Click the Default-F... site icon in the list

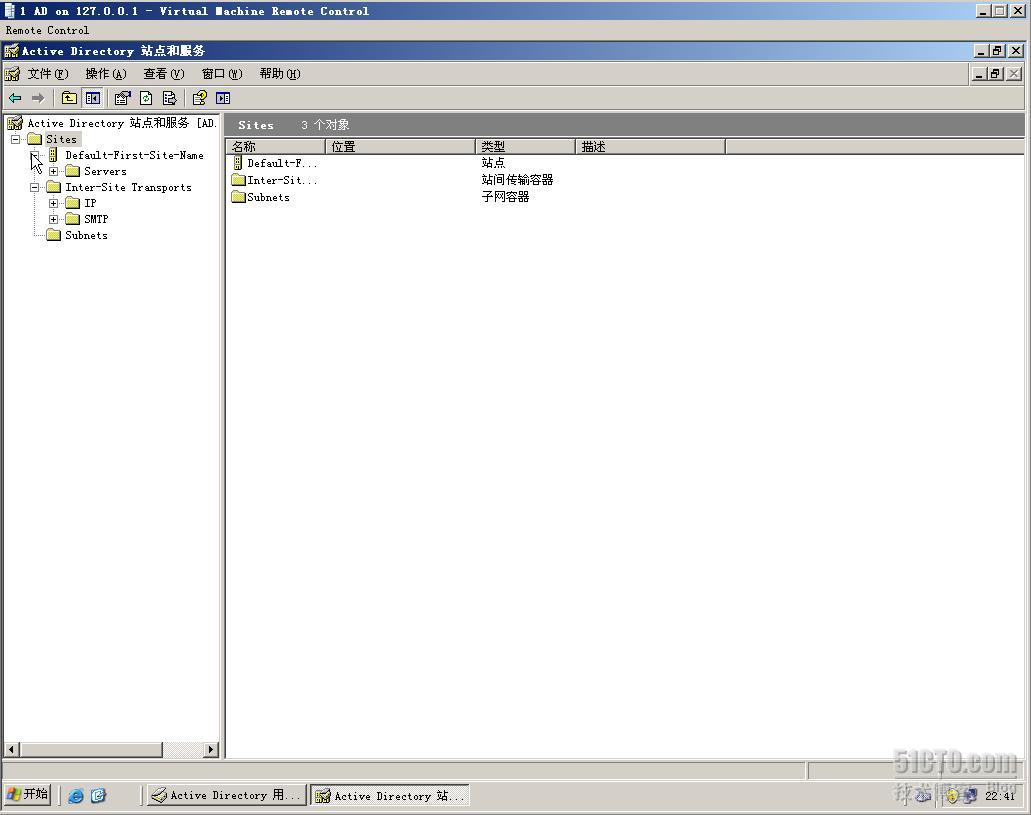tap(238, 162)
